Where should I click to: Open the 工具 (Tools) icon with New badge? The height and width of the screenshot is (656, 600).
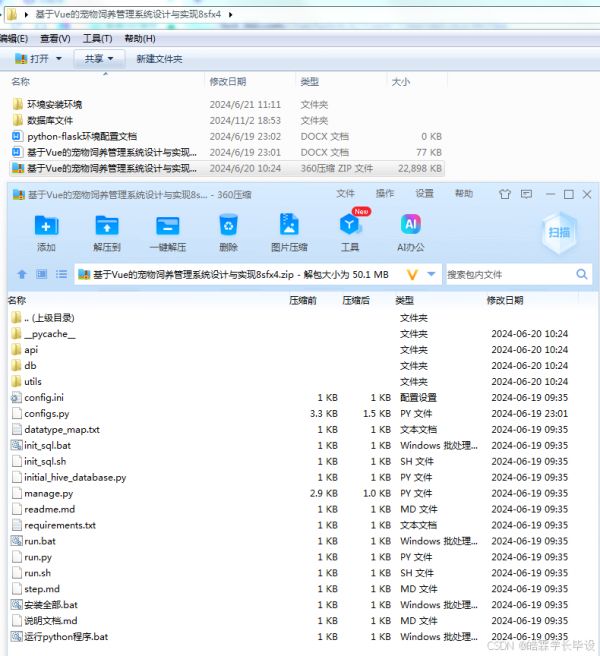click(x=350, y=225)
